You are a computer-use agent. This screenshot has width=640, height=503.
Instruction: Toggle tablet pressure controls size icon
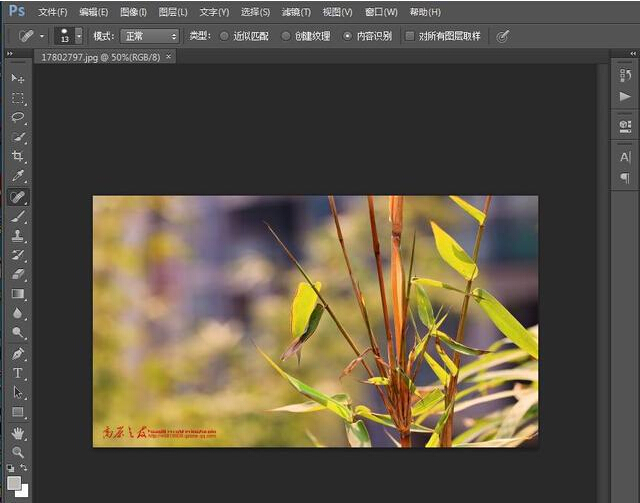point(503,36)
